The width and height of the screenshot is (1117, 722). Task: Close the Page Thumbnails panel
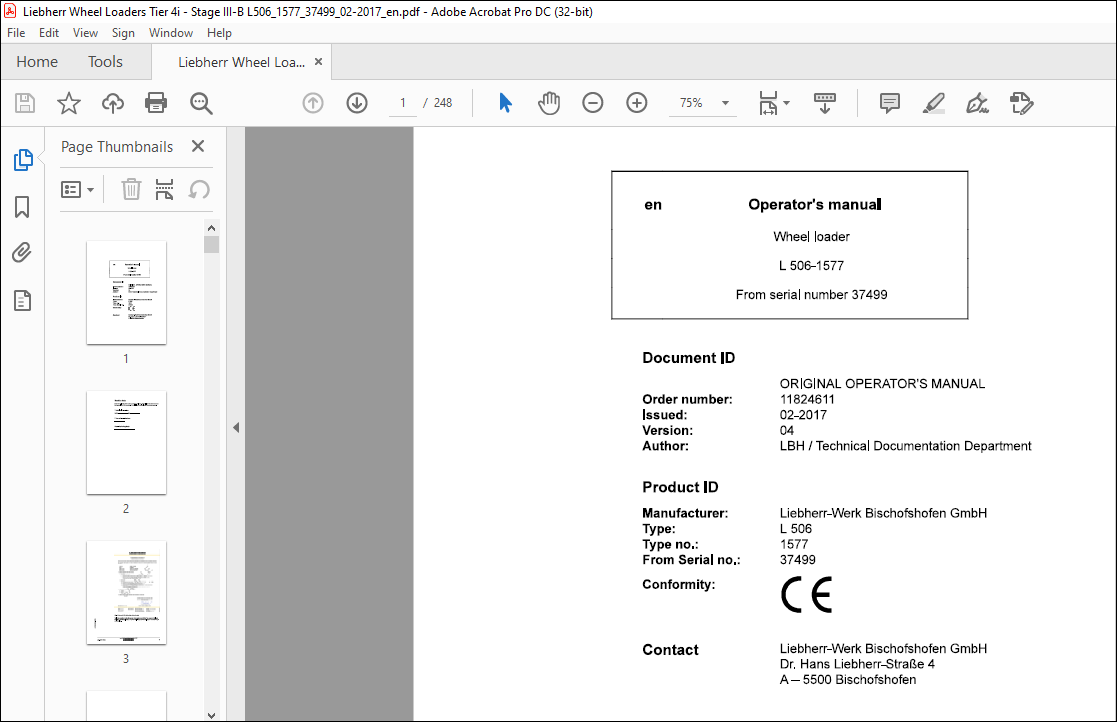click(198, 146)
